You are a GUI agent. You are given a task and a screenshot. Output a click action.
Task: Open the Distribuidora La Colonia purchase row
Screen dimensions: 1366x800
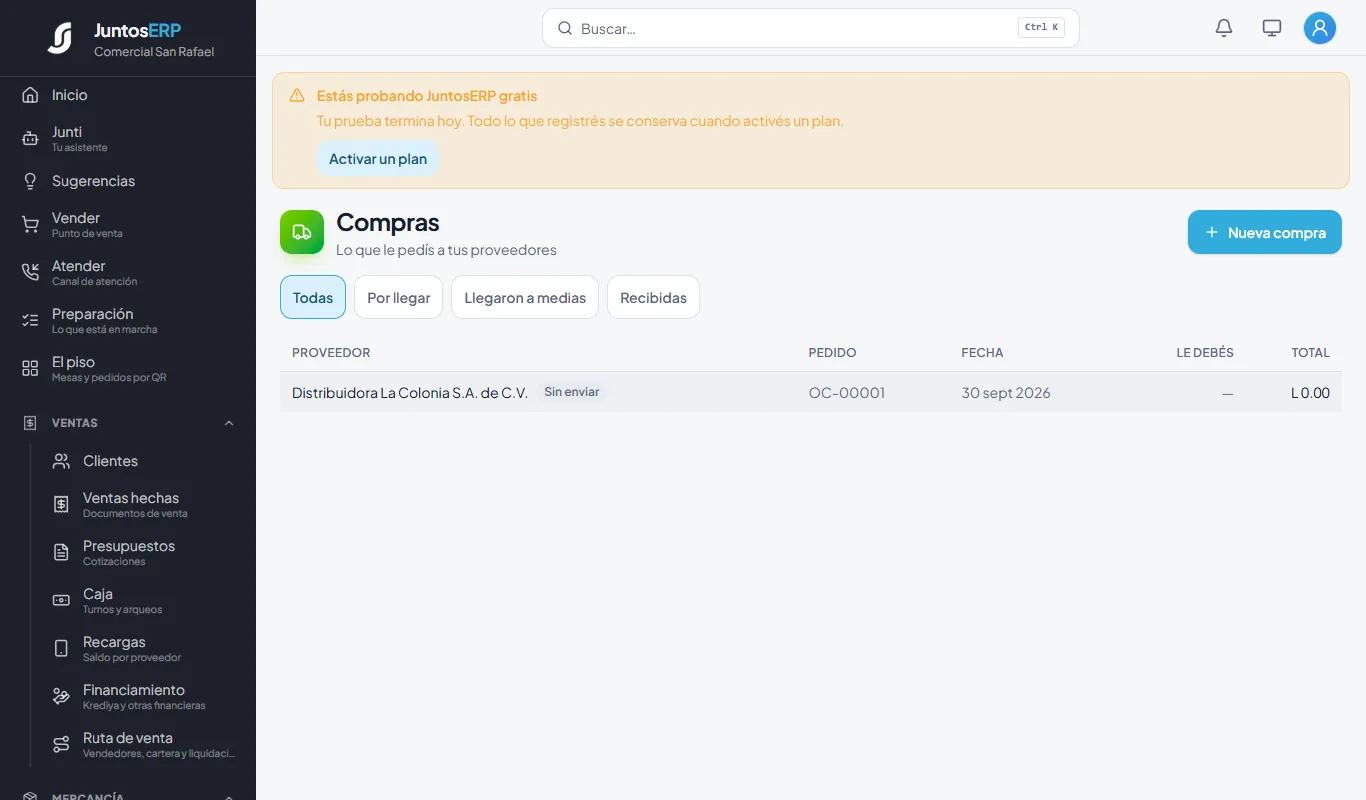click(x=811, y=392)
